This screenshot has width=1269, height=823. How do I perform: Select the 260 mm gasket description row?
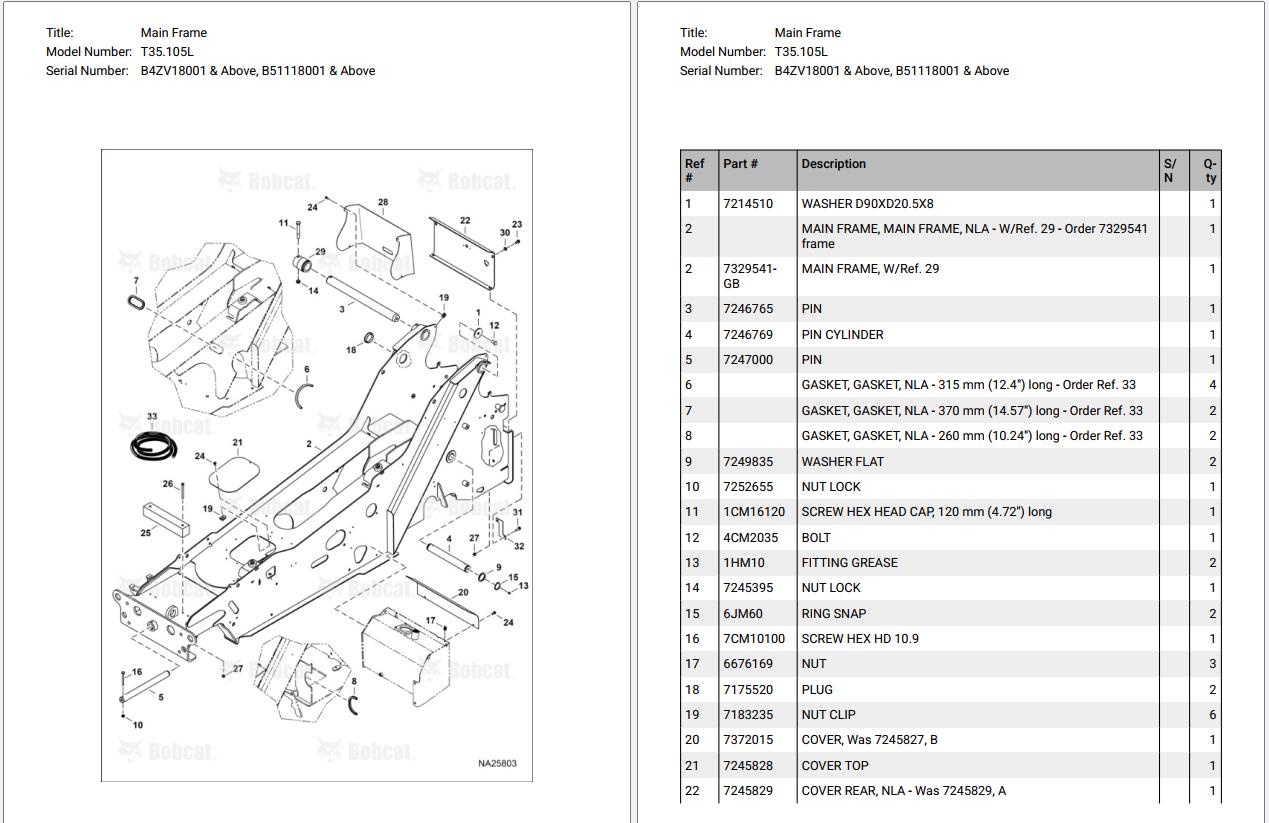point(972,436)
